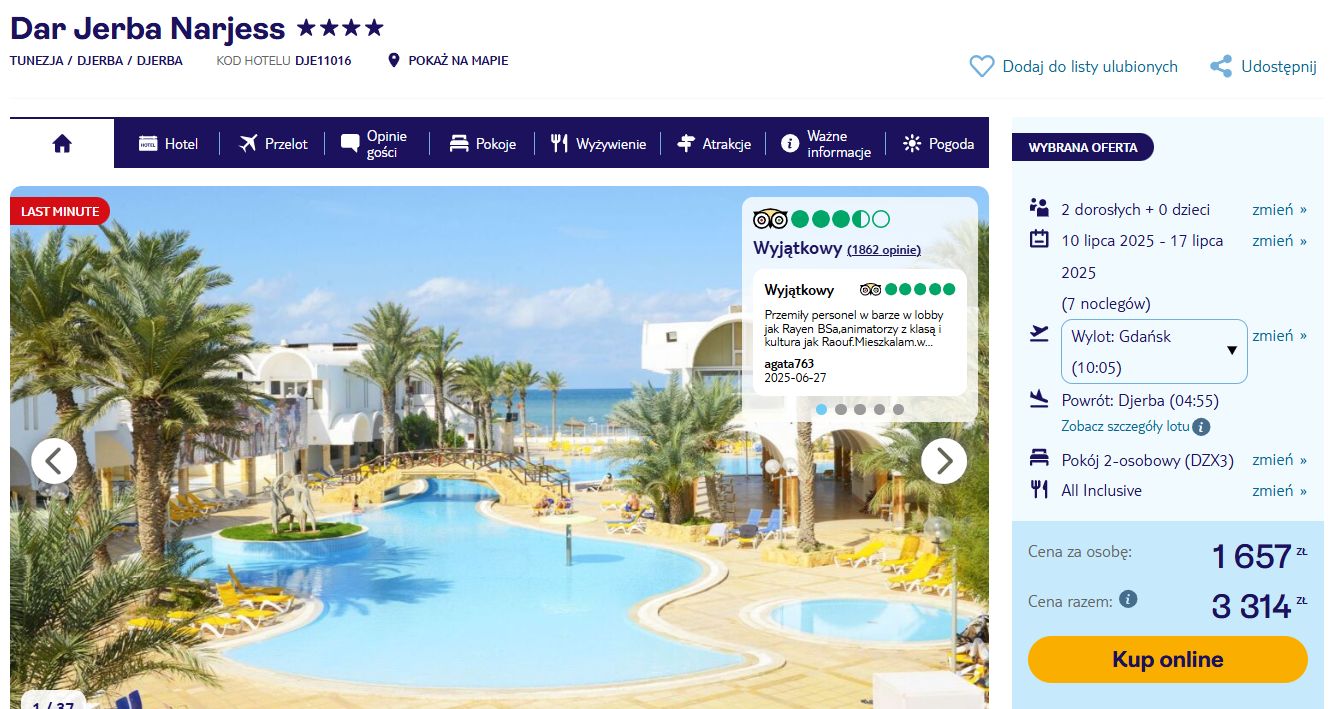The height and width of the screenshot is (709, 1336).
Task: Select the first review carousel dot
Action: pos(821,409)
